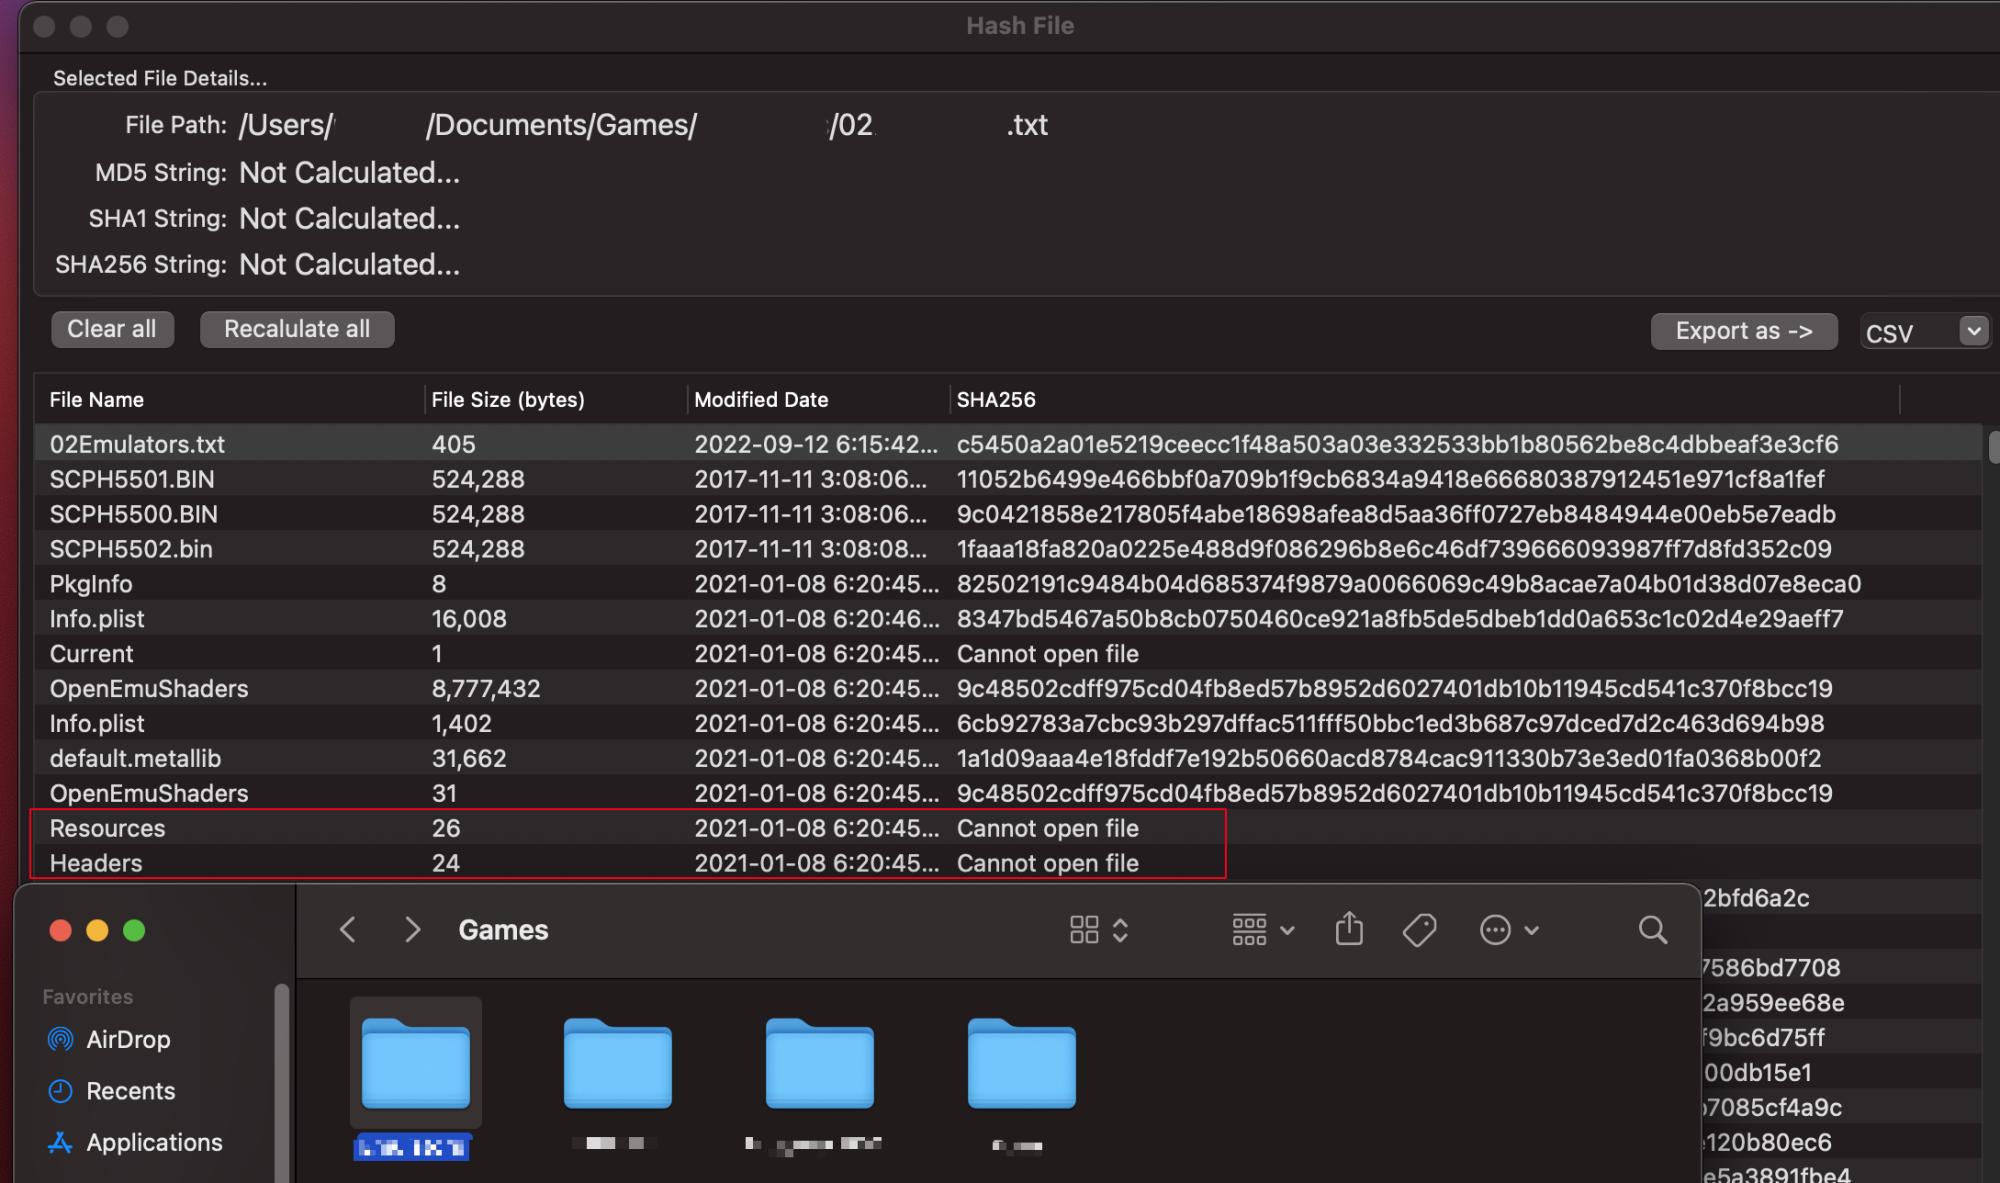This screenshot has width=2000, height=1183.
Task: Click the Export as button
Action: (1743, 331)
